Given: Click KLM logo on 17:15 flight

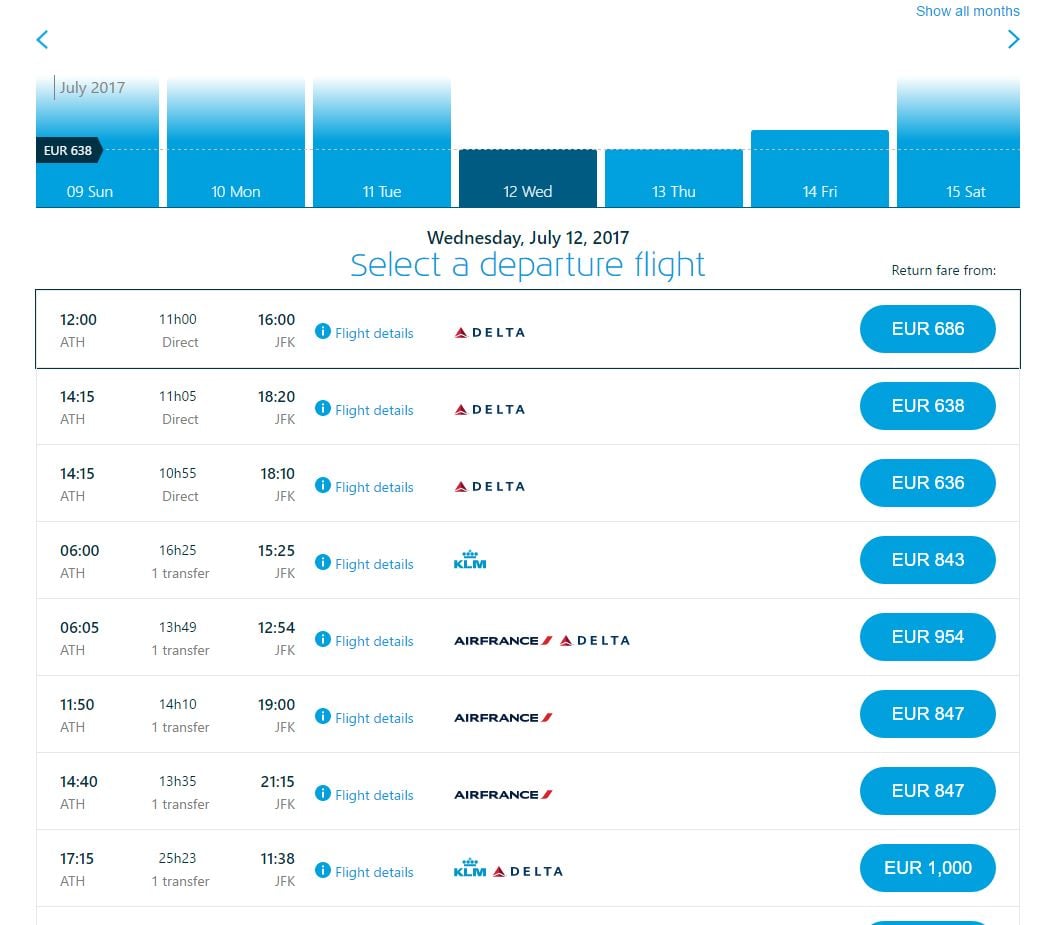Looking at the screenshot, I should [470, 868].
